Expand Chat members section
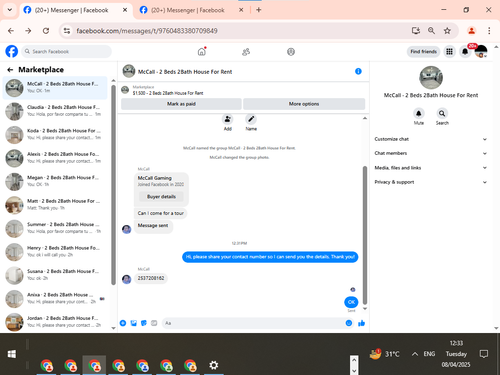Screen dimensions: 500x375 [431, 153]
